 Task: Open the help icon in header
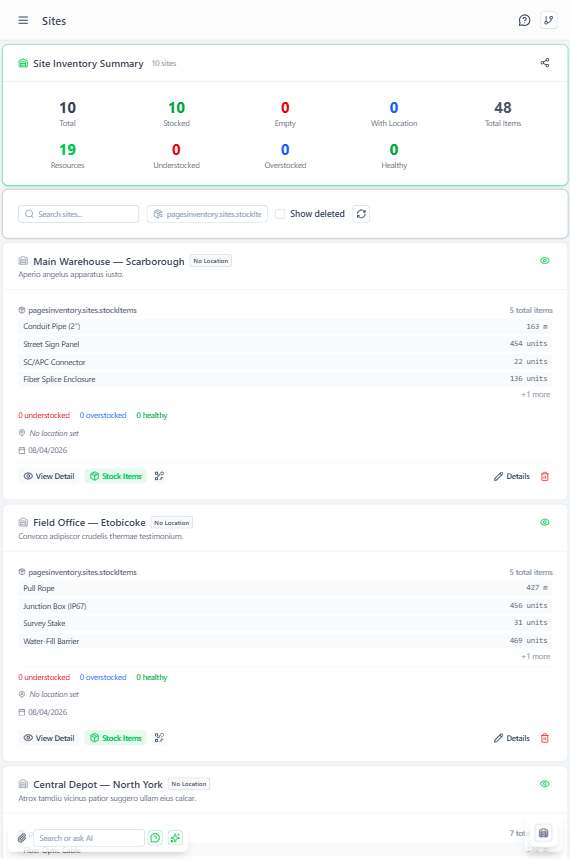tap(525, 20)
